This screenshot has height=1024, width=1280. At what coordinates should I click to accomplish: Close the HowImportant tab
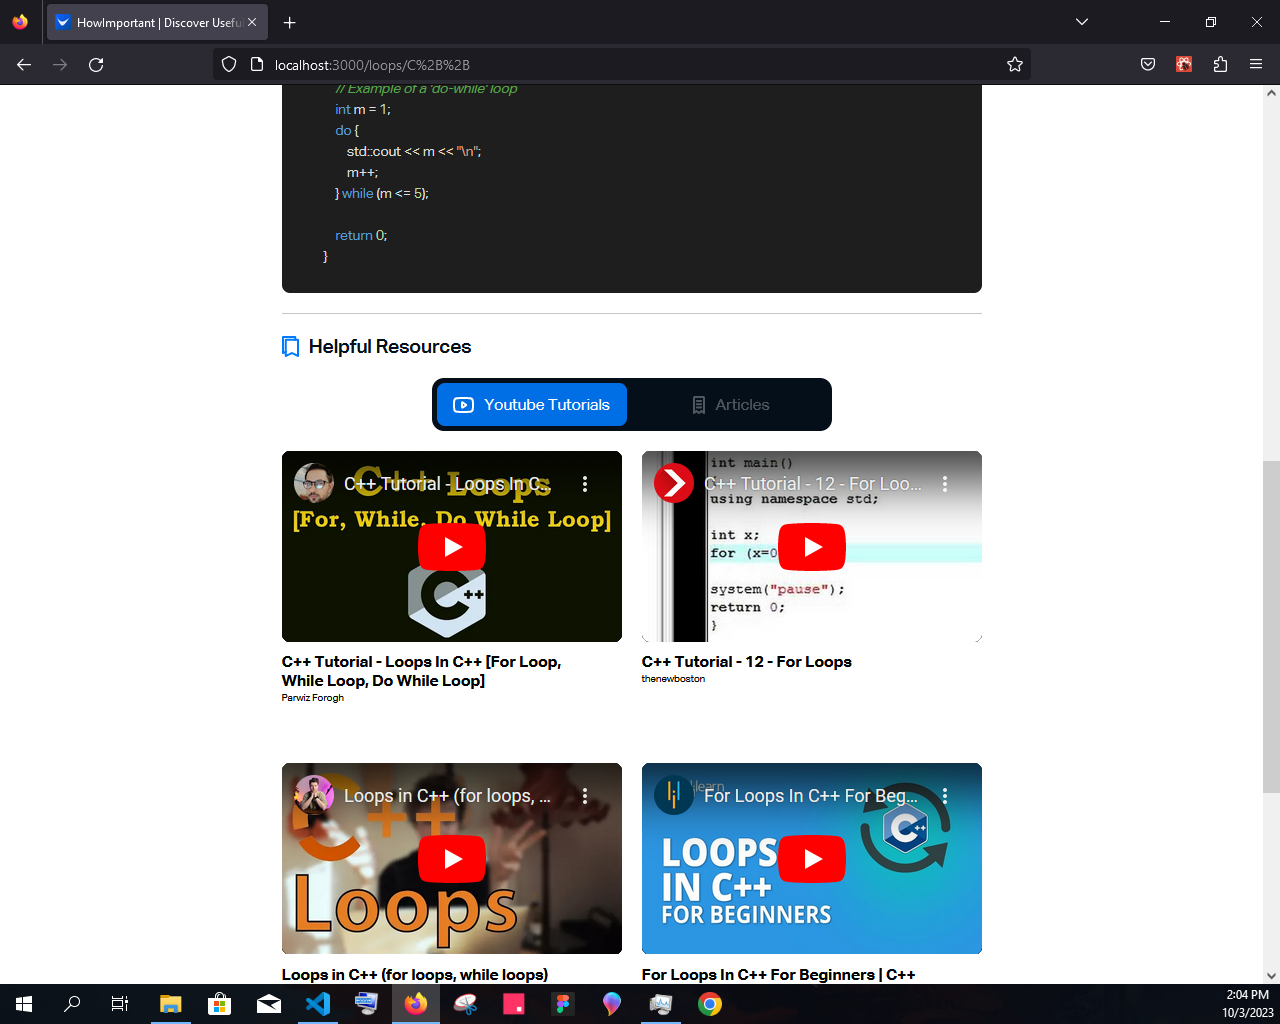coord(252,22)
